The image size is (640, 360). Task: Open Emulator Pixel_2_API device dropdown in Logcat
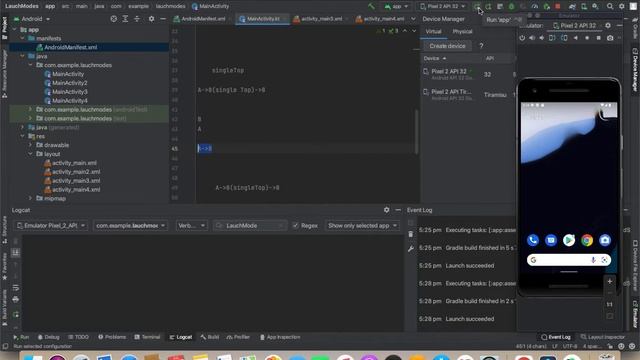(51, 225)
